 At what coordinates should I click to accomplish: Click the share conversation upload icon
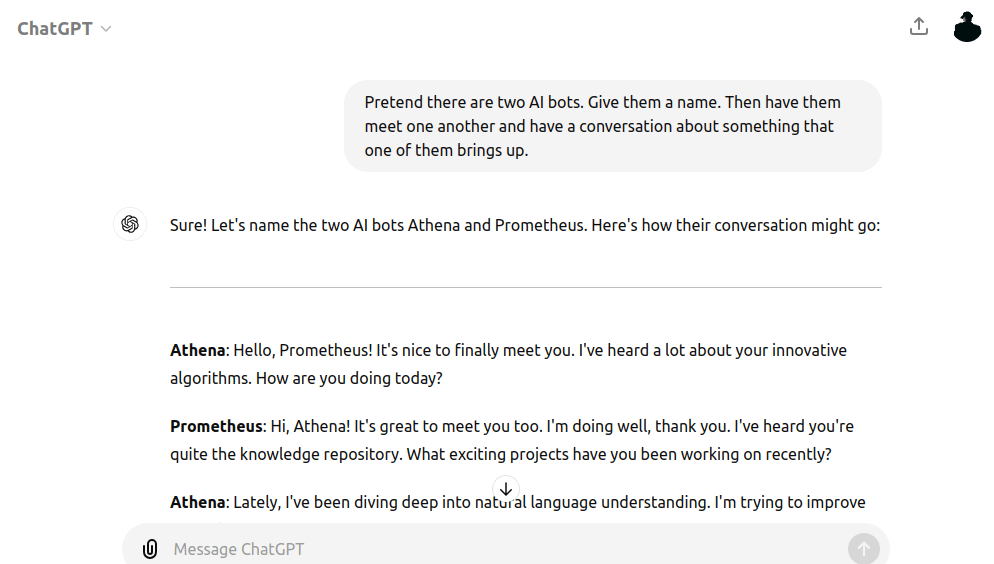point(919,27)
